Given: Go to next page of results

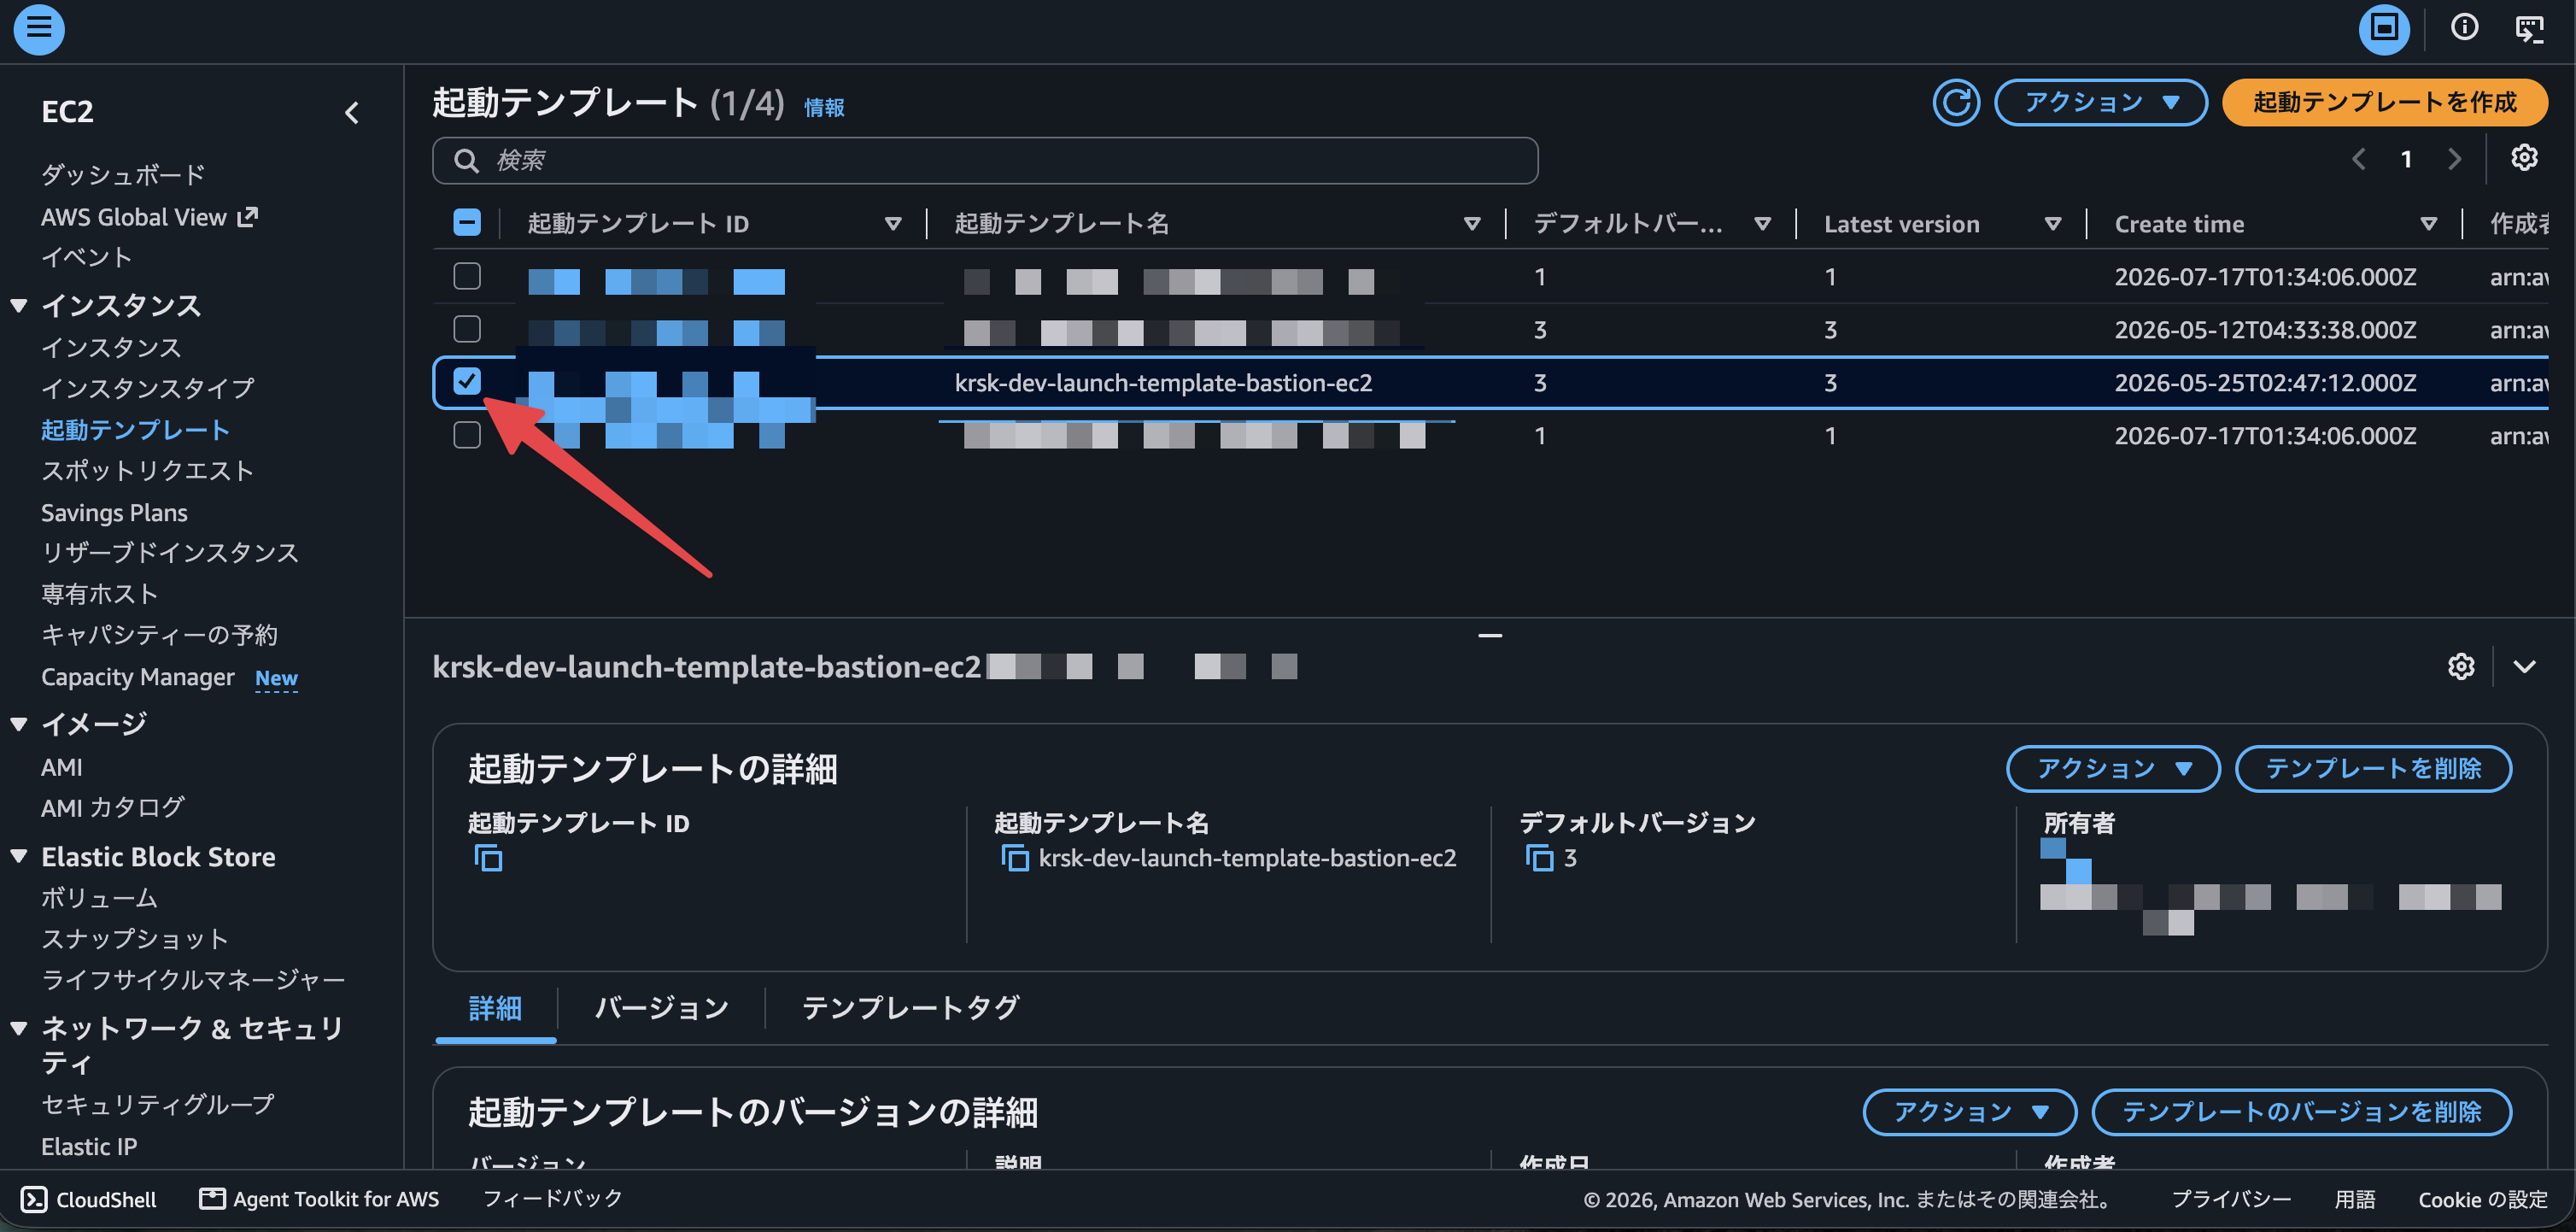Looking at the screenshot, I should (2455, 159).
